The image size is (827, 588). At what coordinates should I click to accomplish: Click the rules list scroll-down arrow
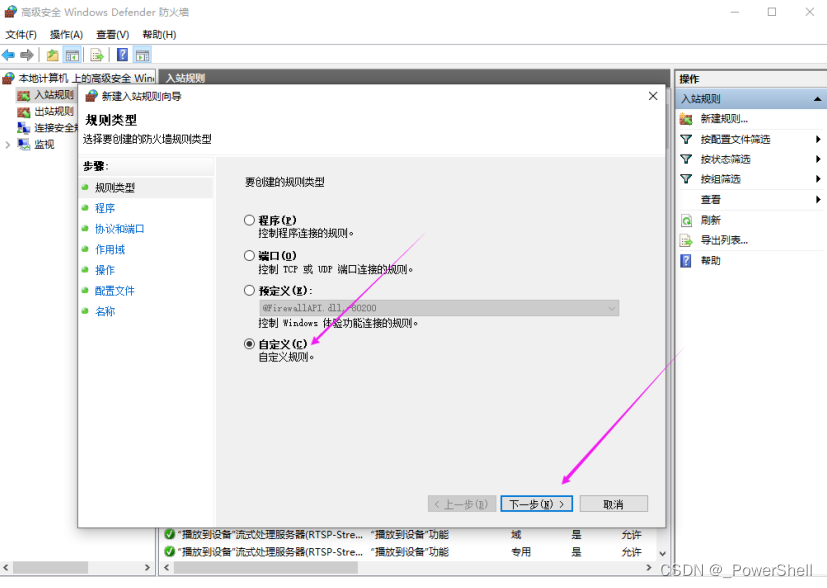pyautogui.click(x=662, y=554)
